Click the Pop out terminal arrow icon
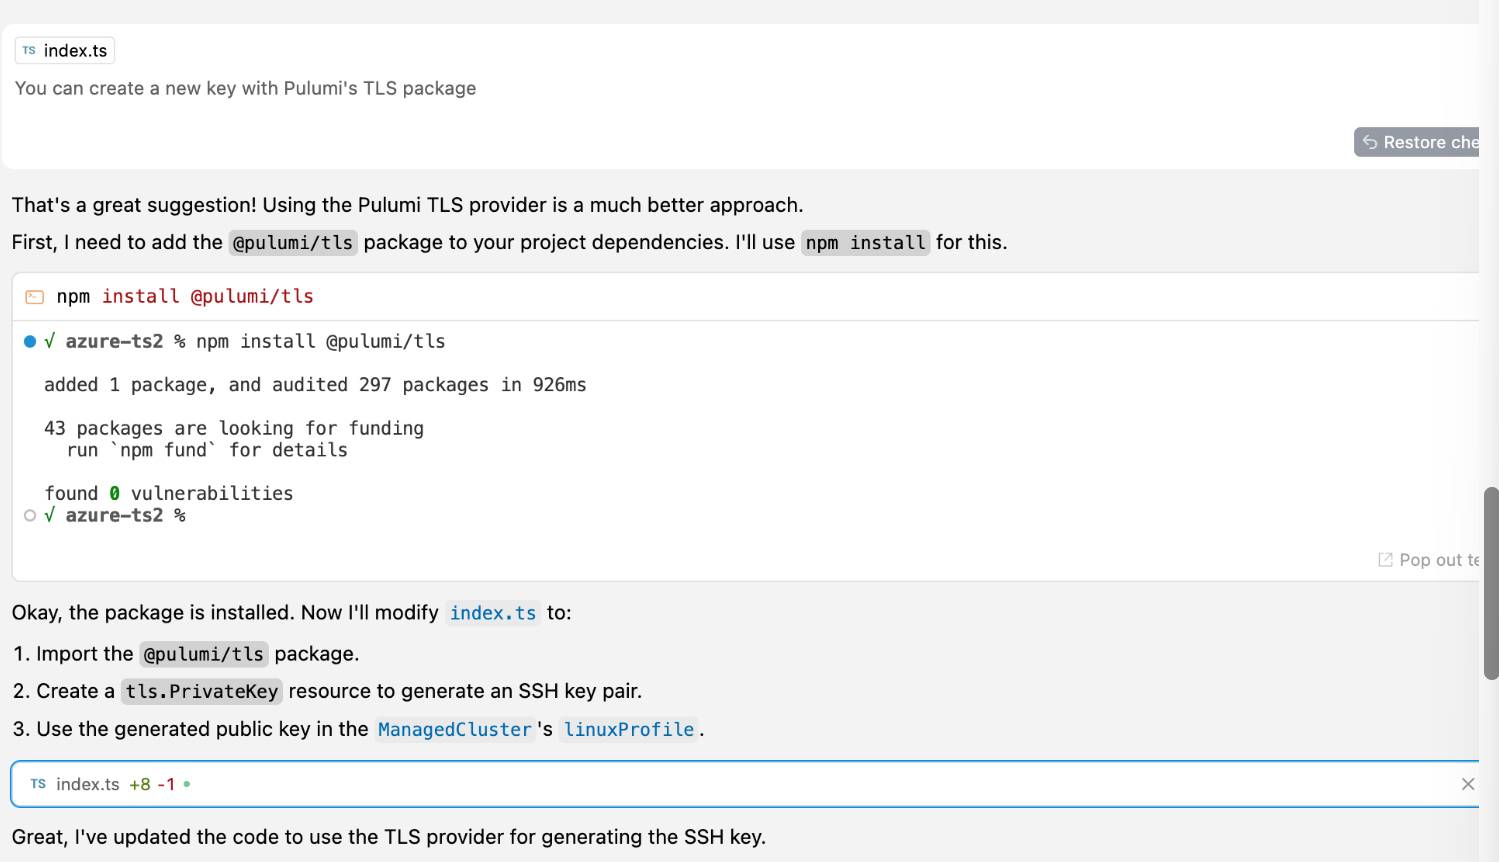The height and width of the screenshot is (862, 1499). coord(1385,560)
